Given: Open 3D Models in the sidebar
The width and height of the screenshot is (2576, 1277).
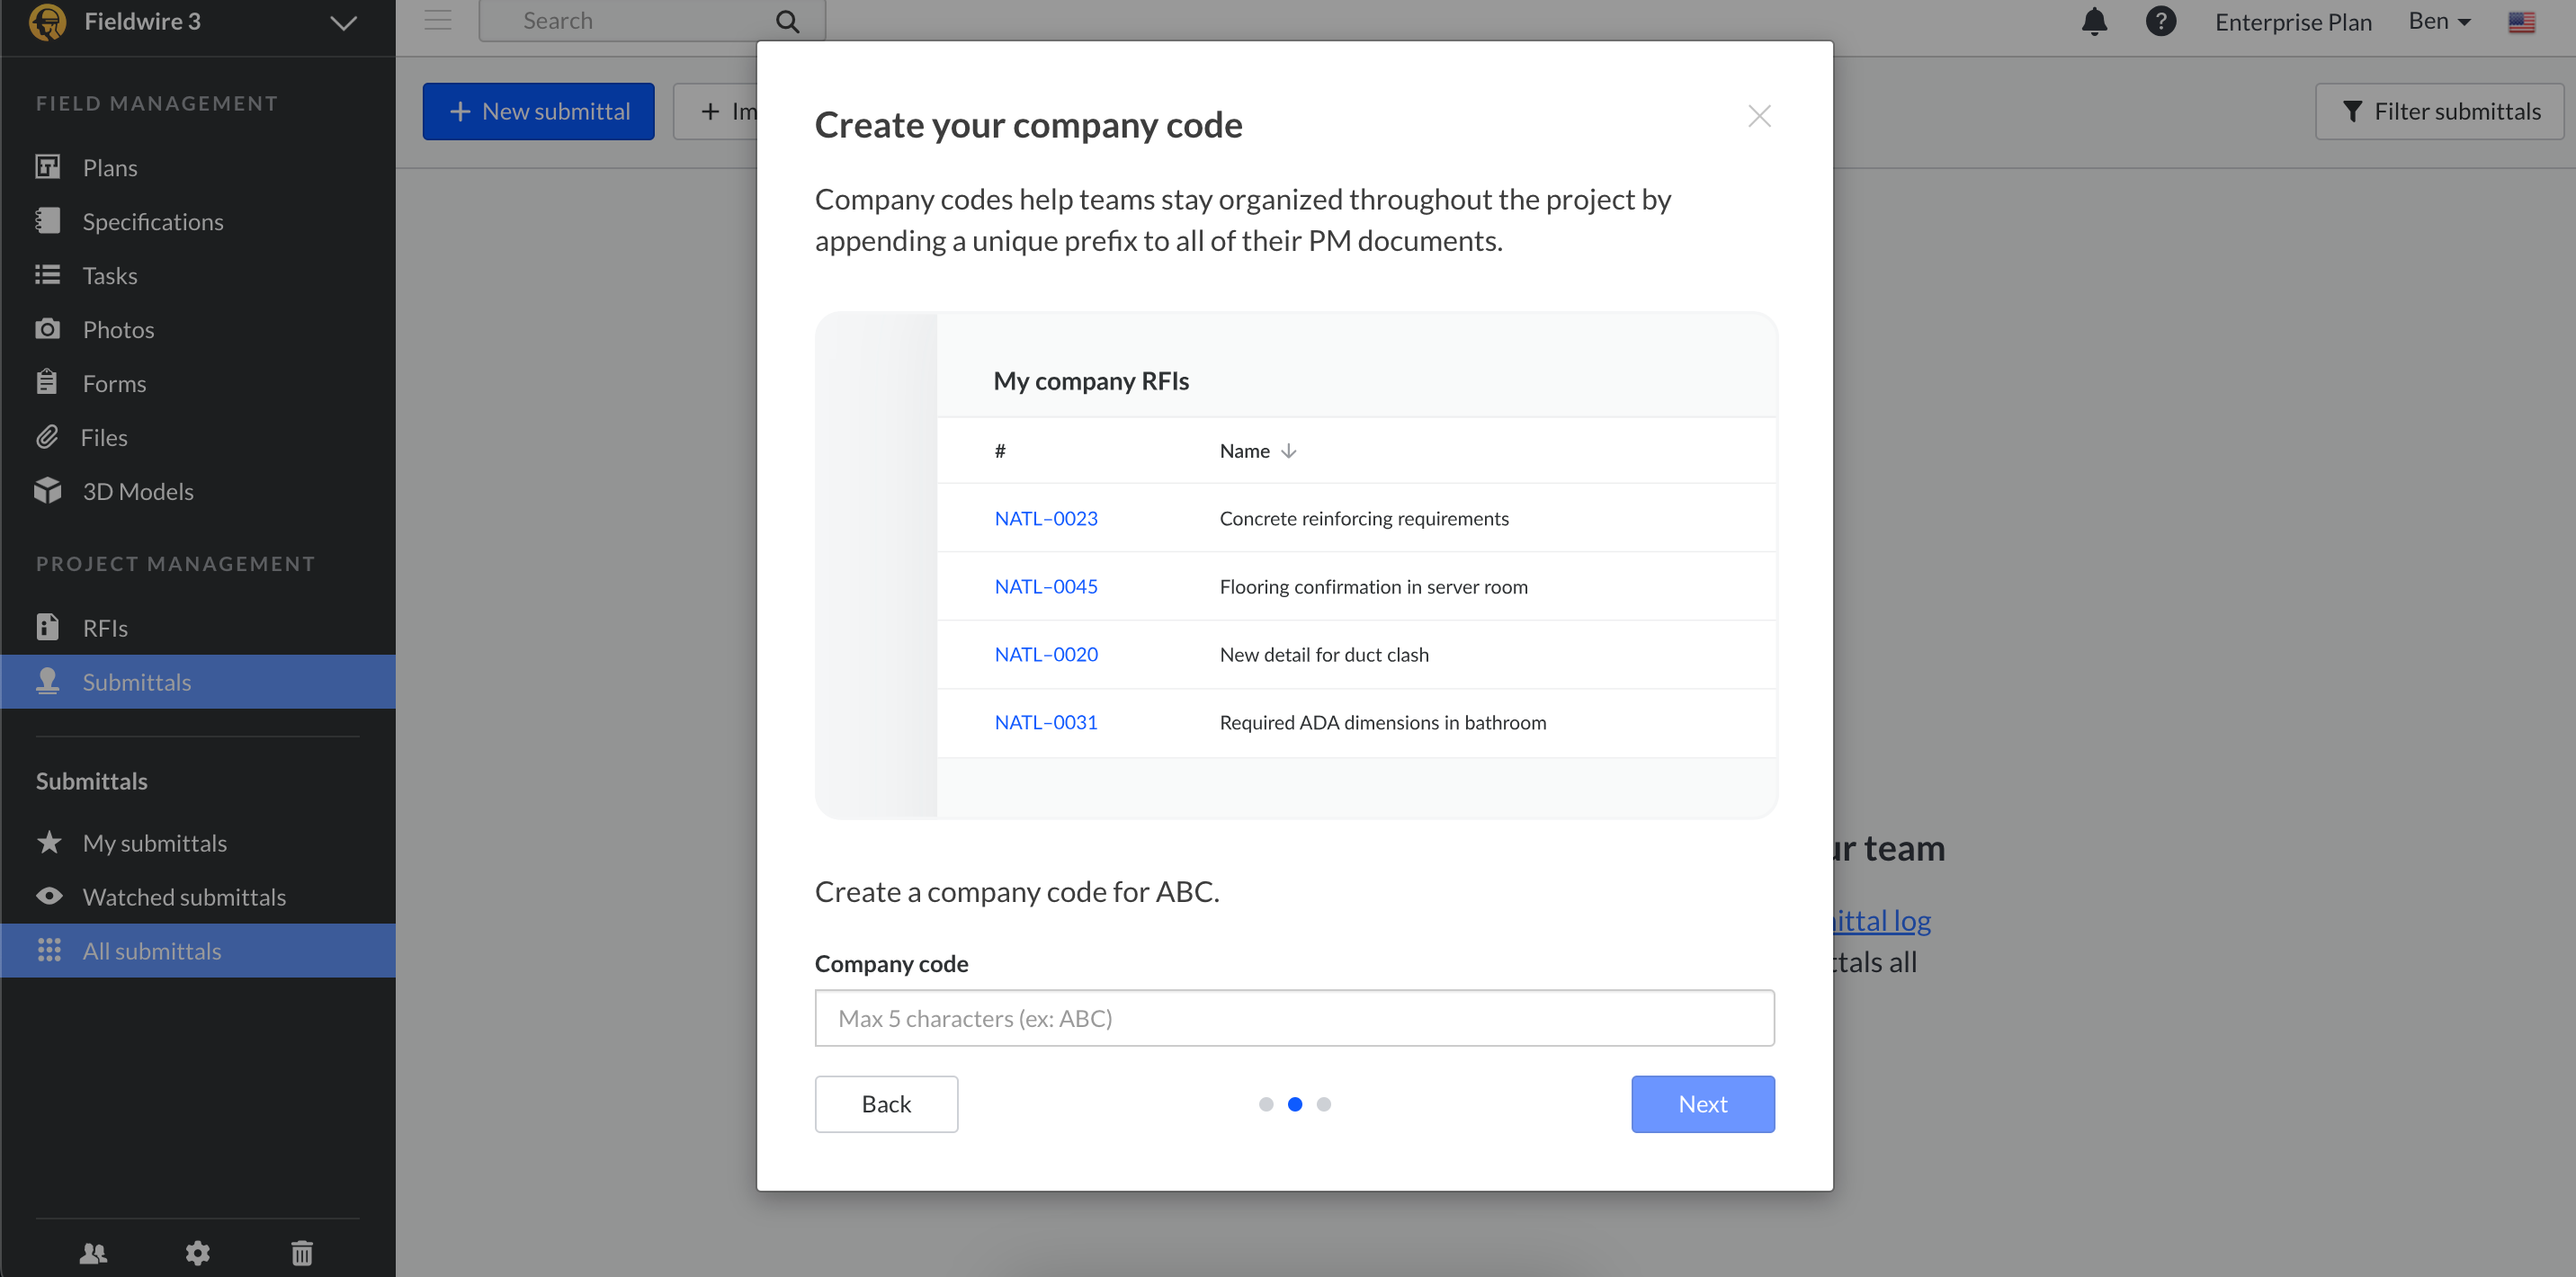Looking at the screenshot, I should click(138, 491).
